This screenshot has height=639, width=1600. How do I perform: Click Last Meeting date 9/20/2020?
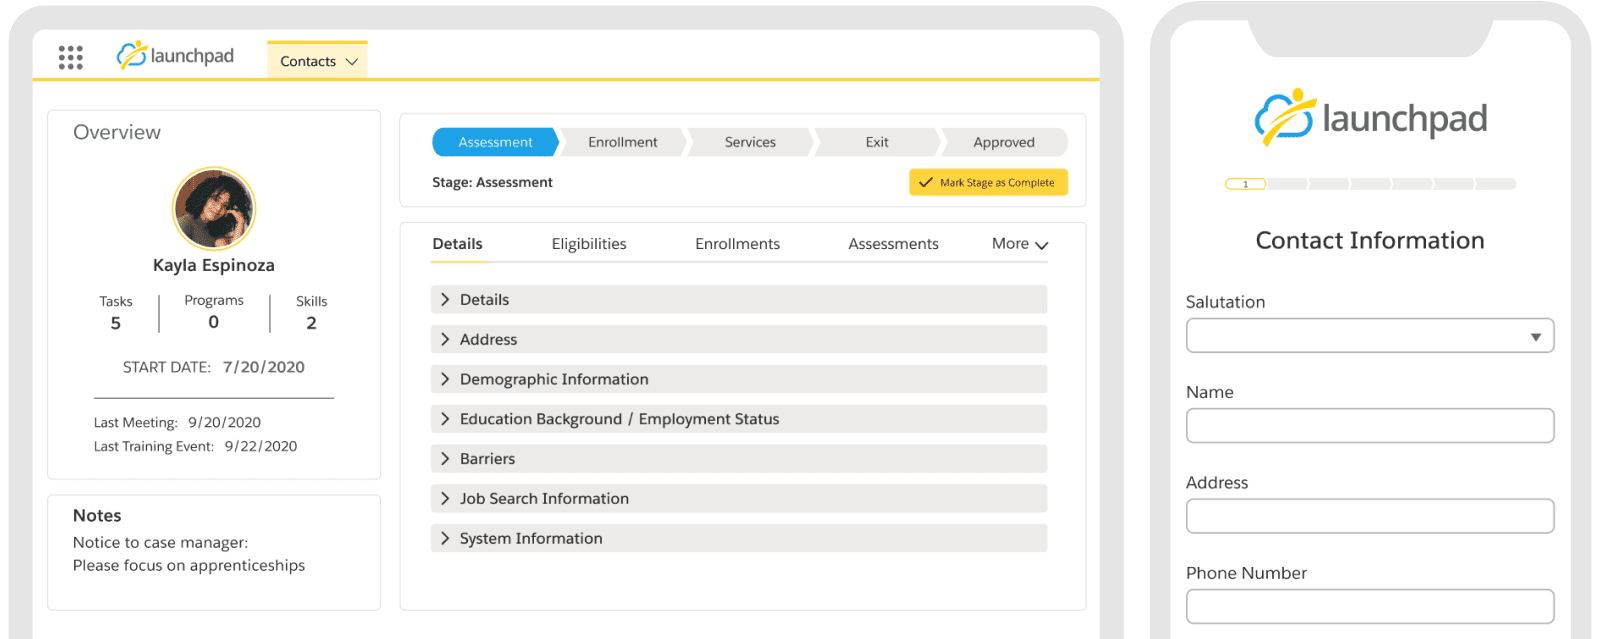coord(225,422)
